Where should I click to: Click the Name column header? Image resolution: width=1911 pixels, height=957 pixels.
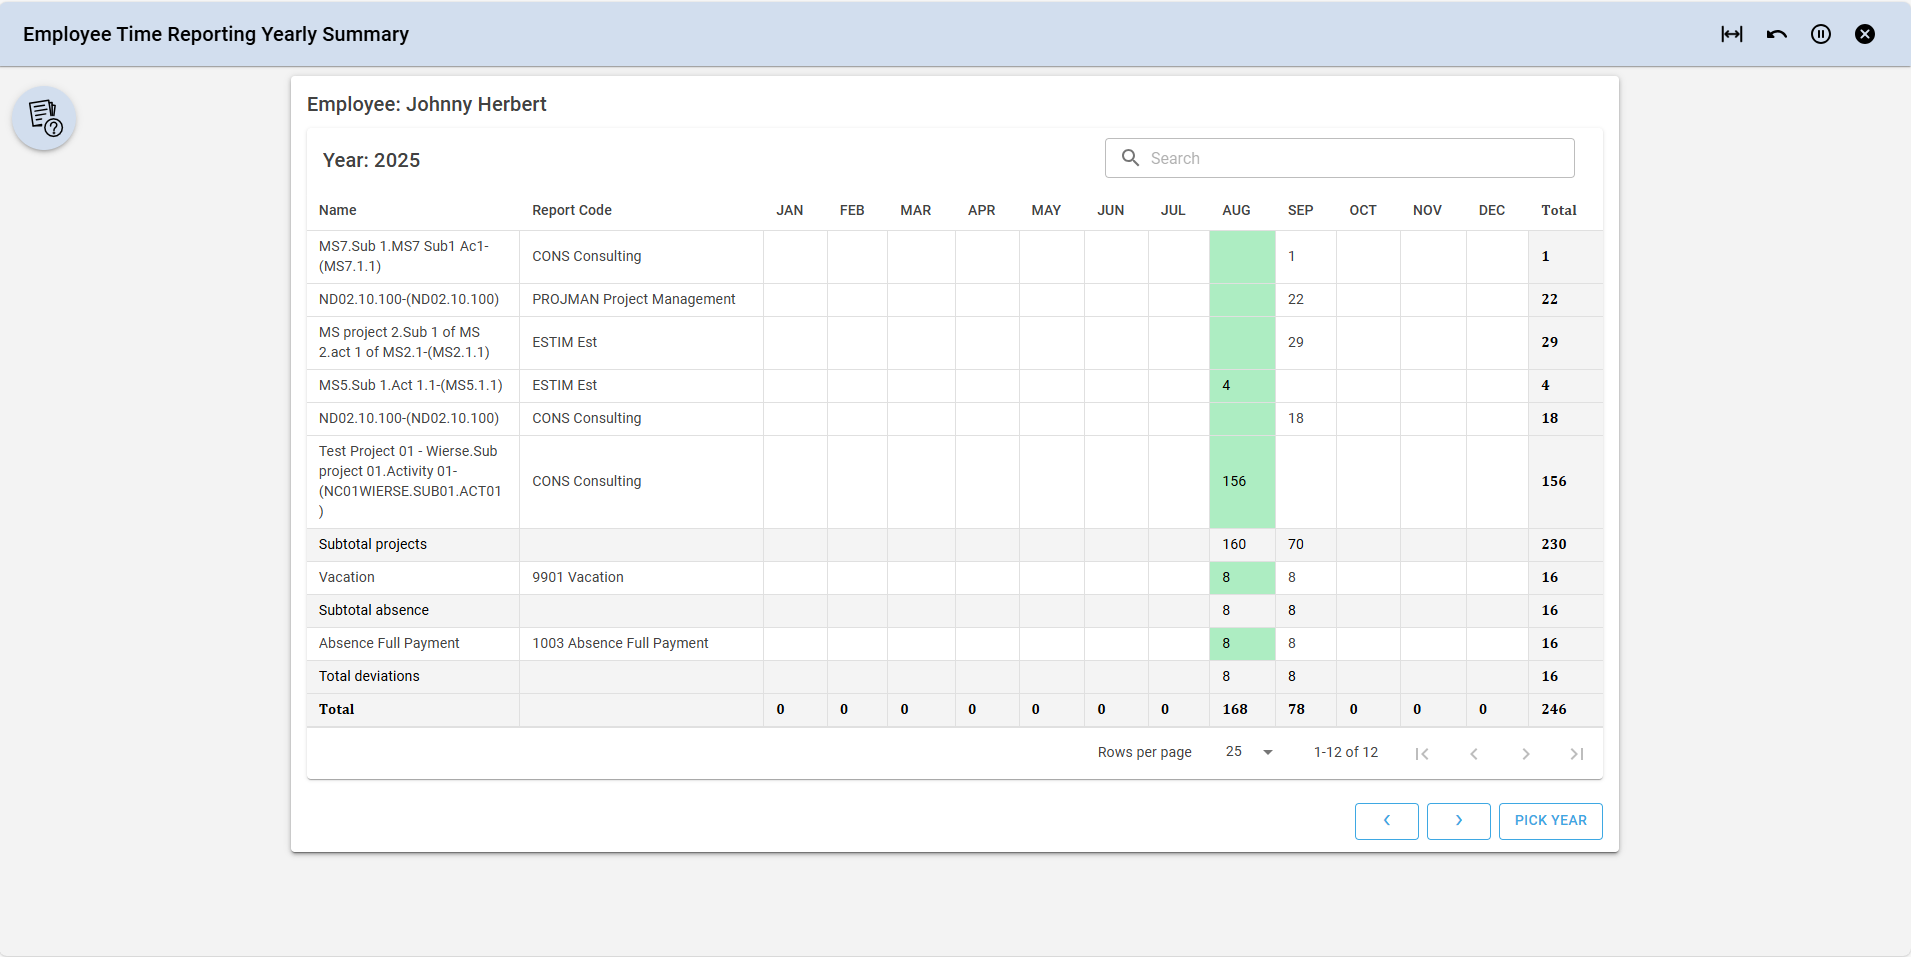pos(338,210)
